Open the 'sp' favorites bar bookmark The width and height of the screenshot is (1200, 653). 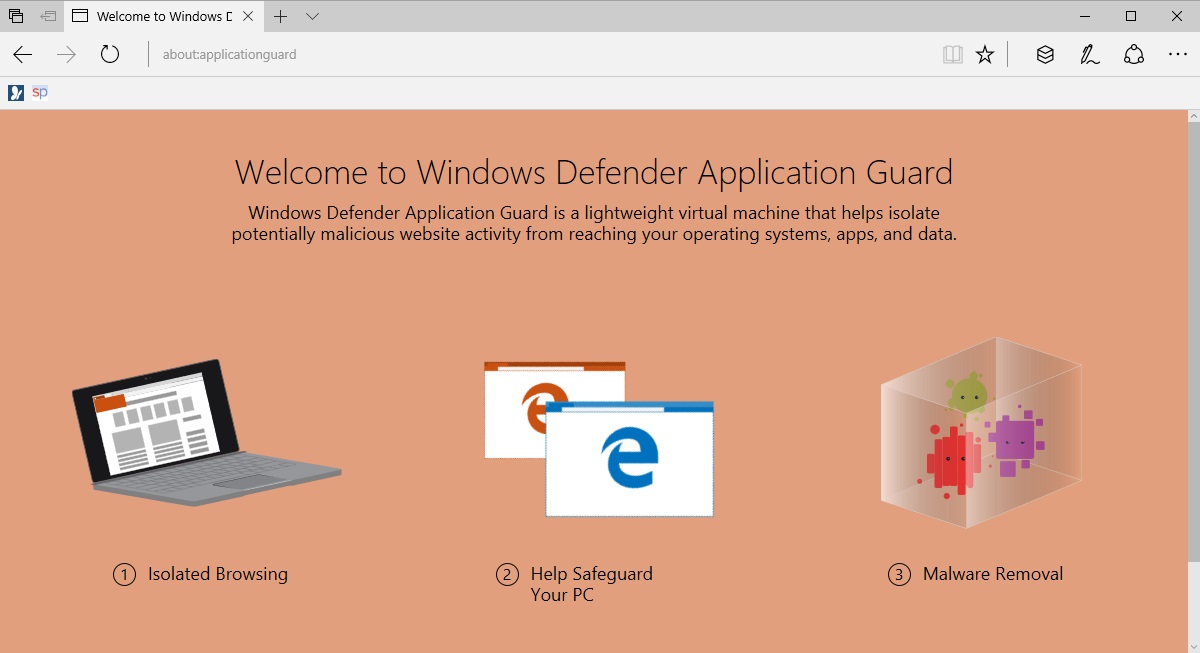coord(40,92)
